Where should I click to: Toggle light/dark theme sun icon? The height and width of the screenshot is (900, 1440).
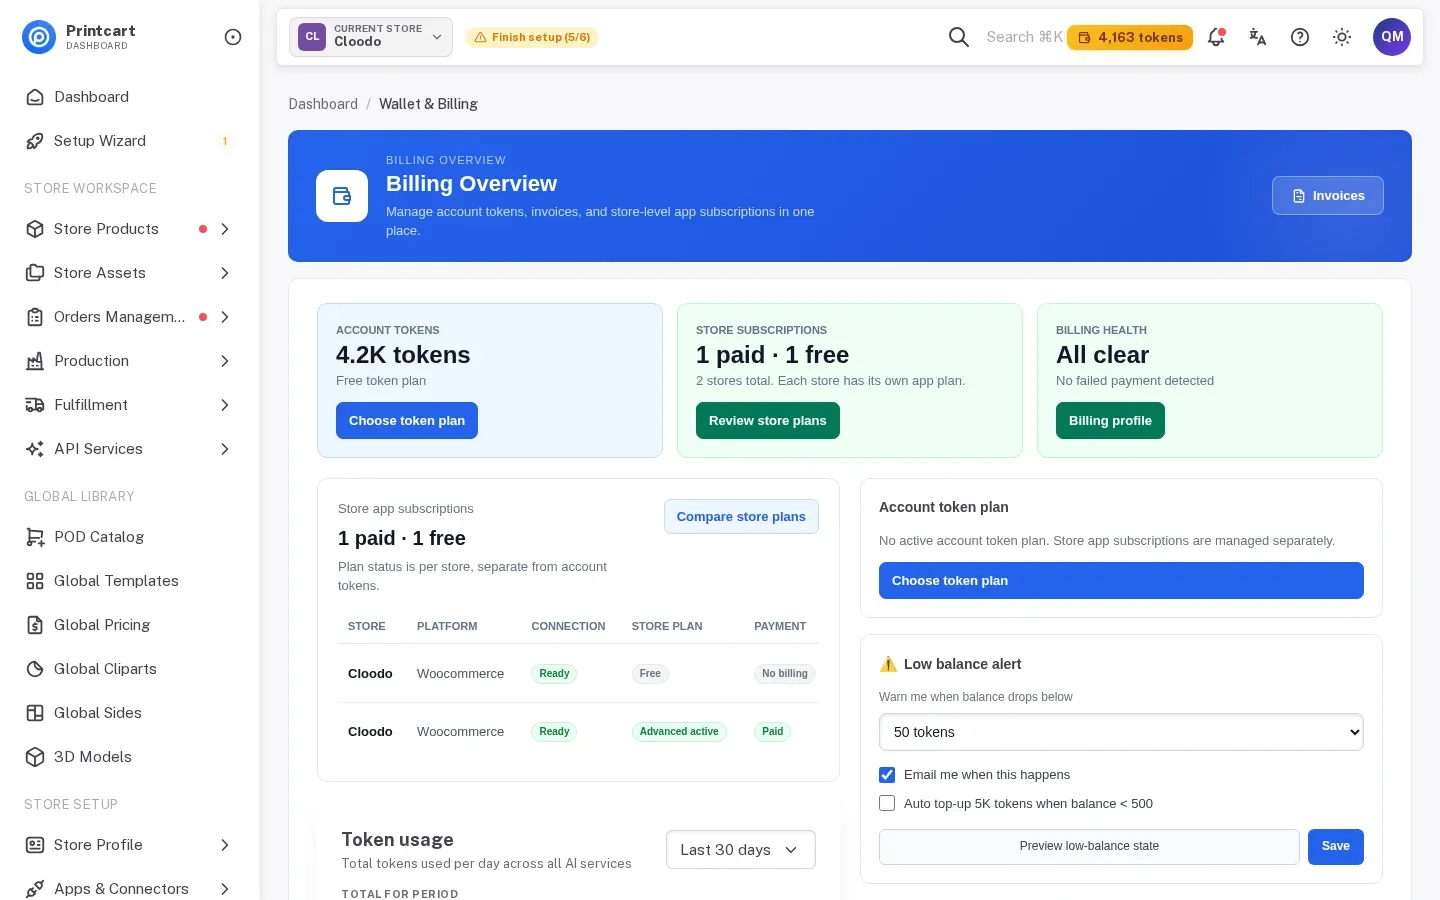1342,37
